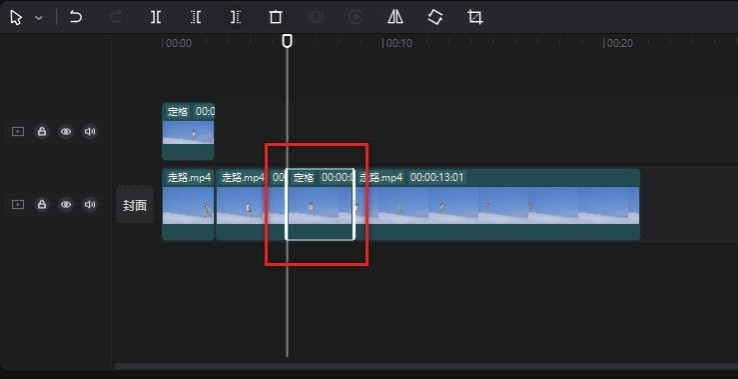Viewport: 738px width, 379px height.
Task: Click the playhead handle on the ruler
Action: [x=287, y=41]
